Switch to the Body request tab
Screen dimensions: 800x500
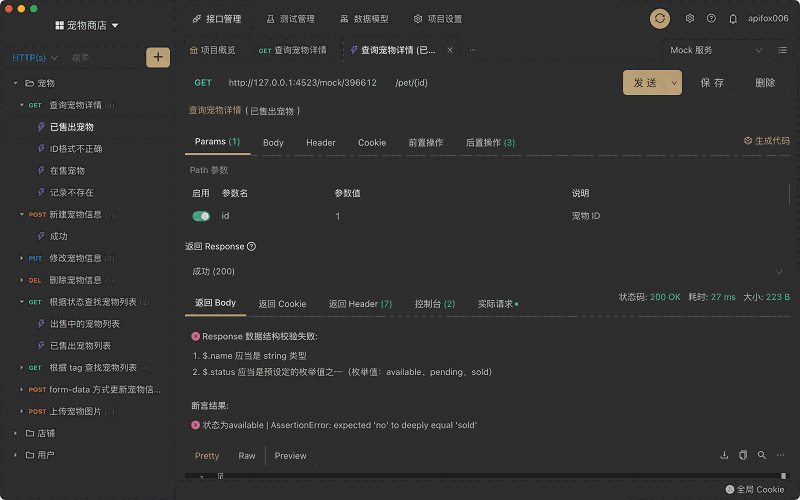pyautogui.click(x=273, y=143)
